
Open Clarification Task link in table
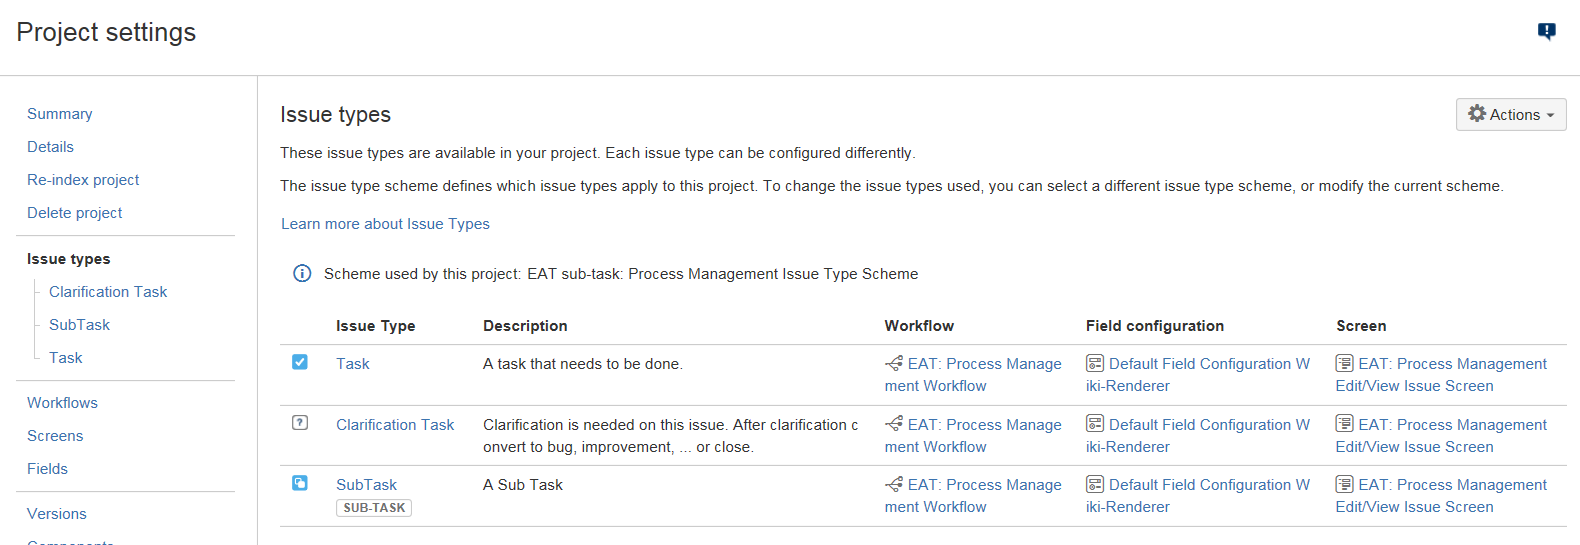[x=395, y=425]
